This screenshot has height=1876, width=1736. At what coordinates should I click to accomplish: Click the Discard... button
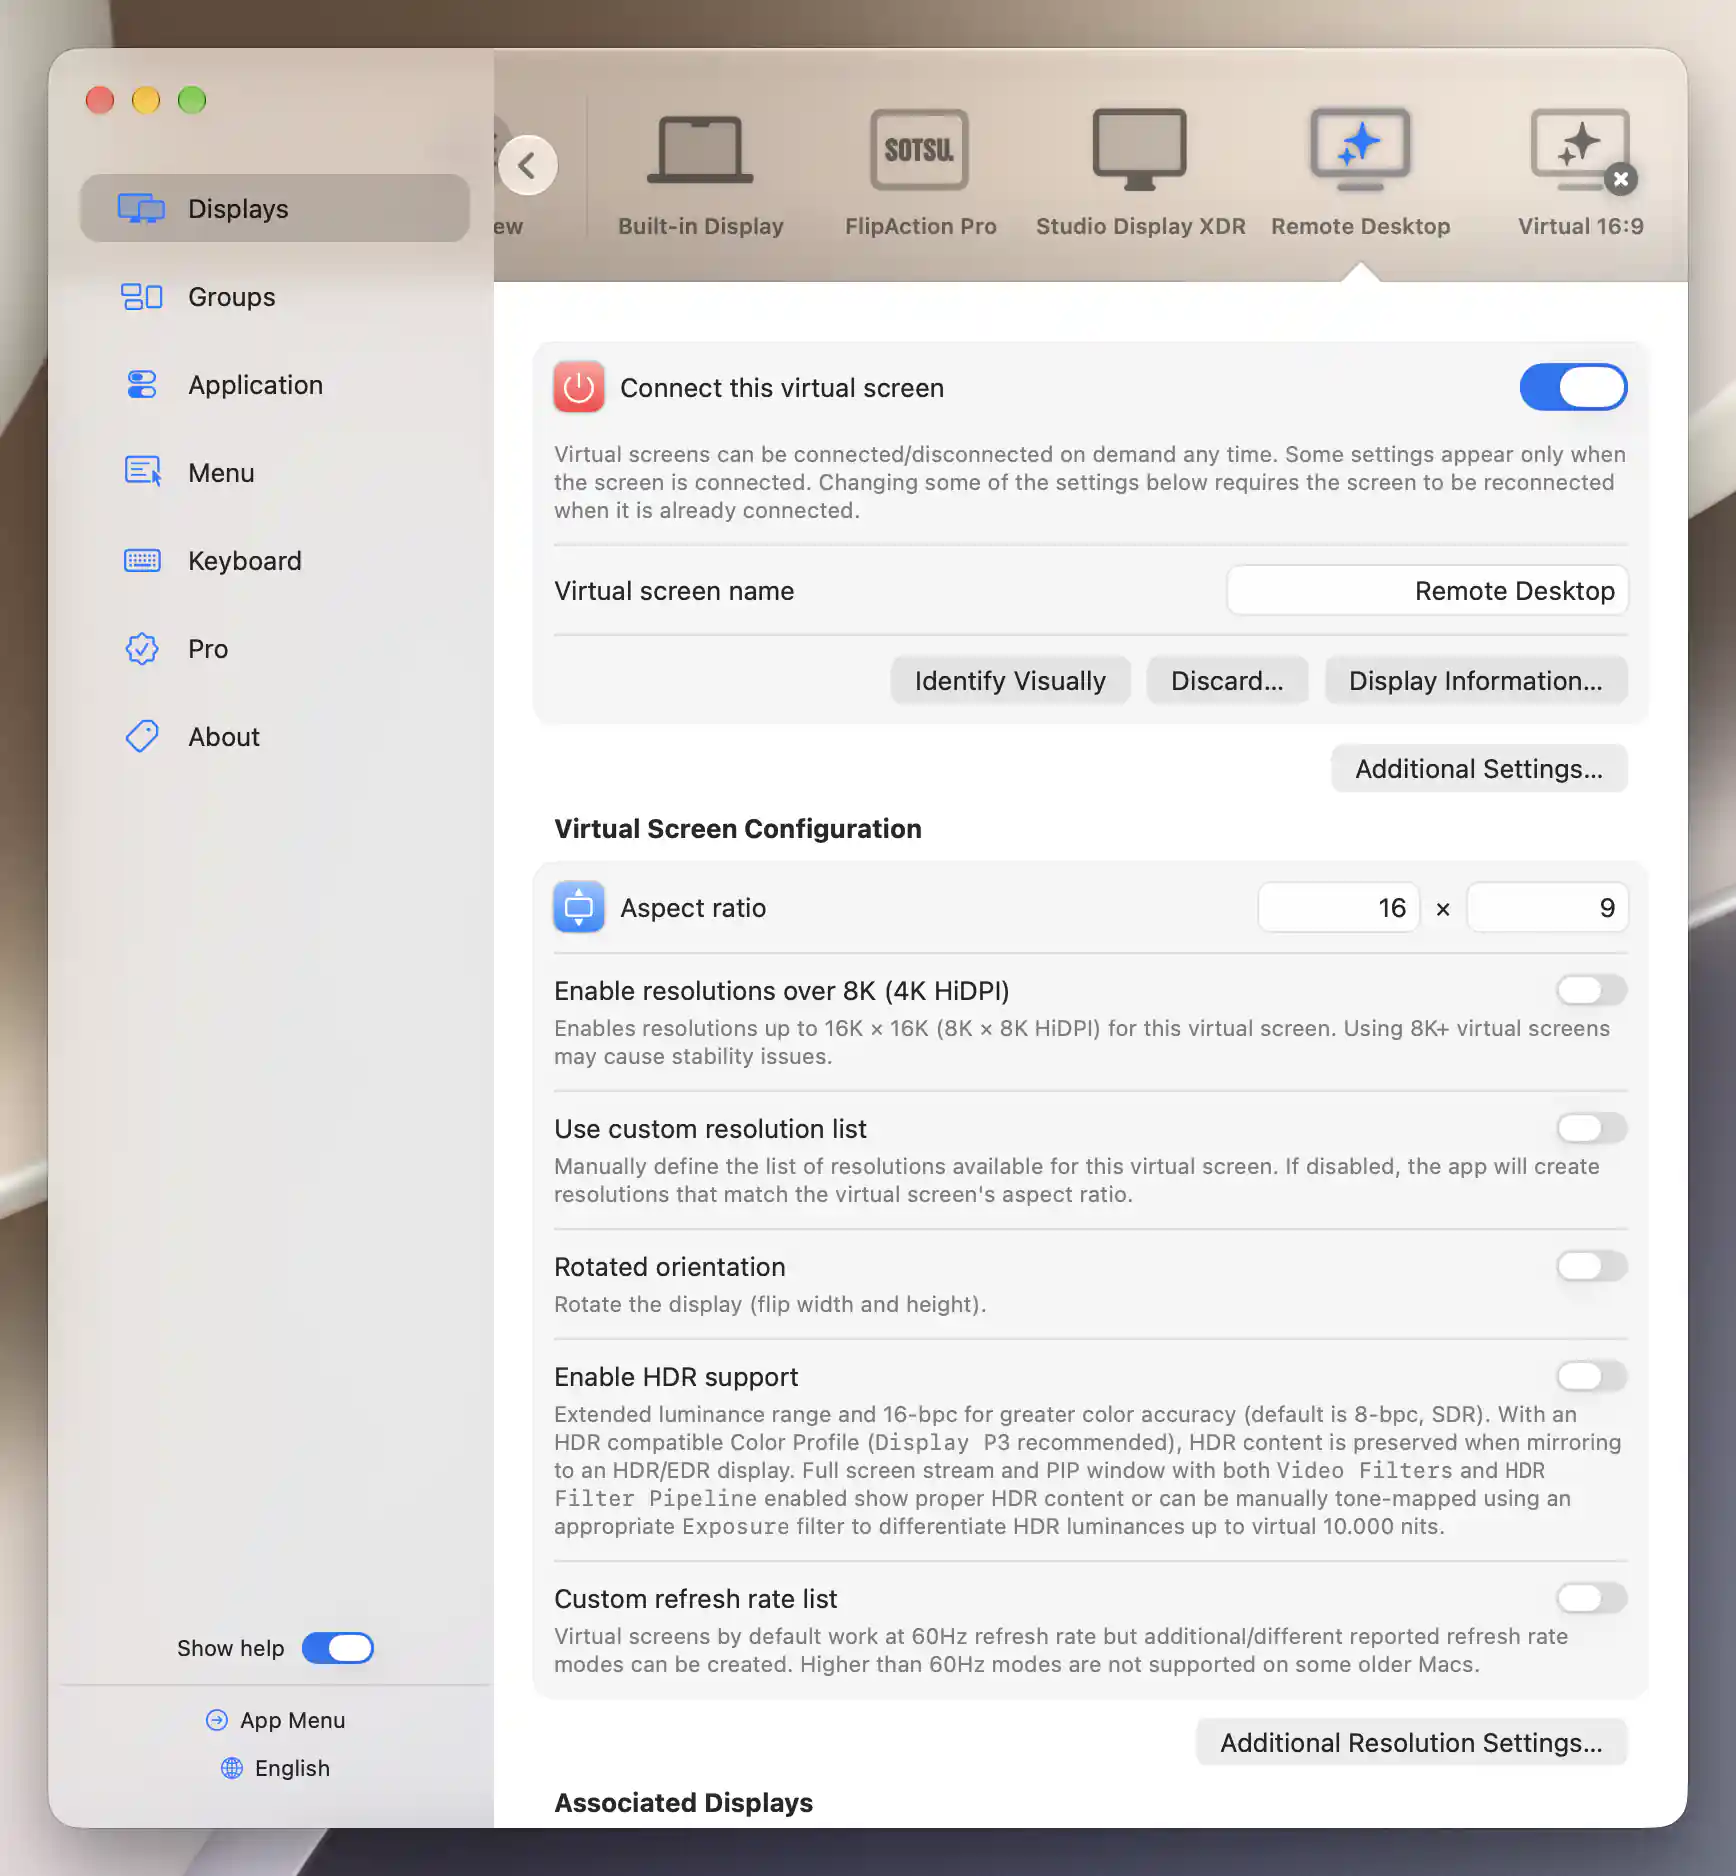tap(1227, 680)
